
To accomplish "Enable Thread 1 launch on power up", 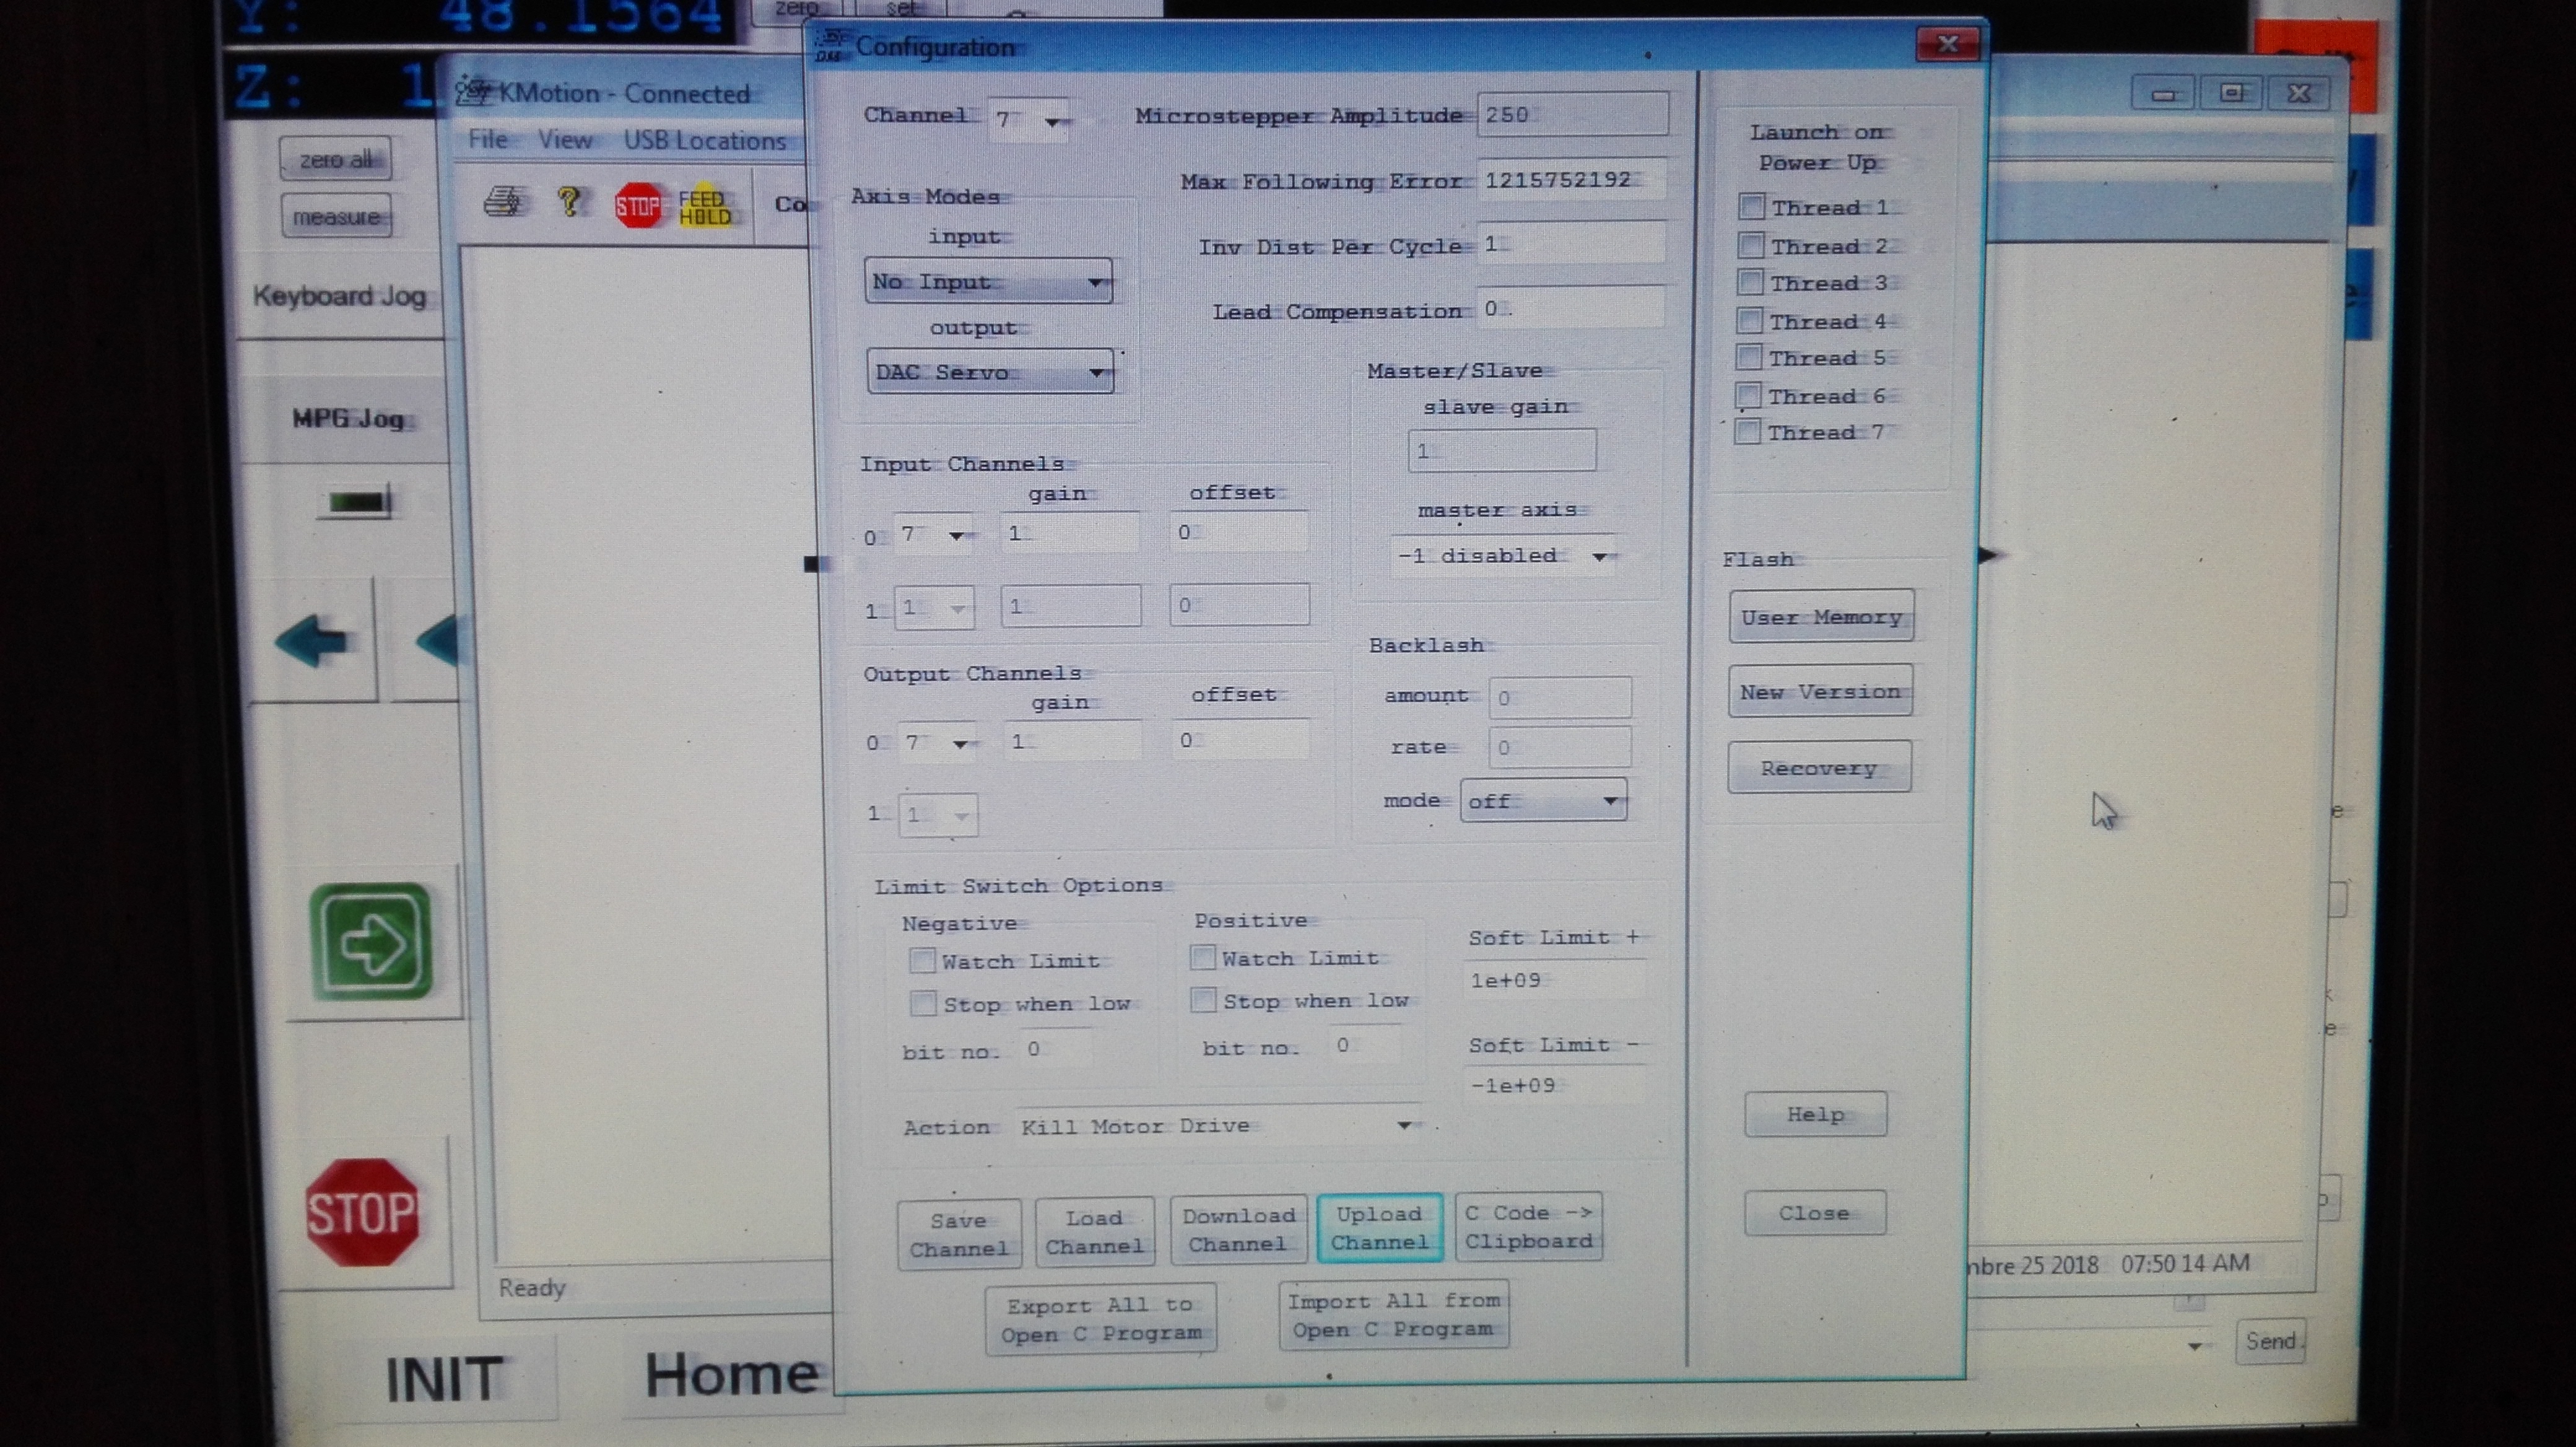I will (1751, 207).
